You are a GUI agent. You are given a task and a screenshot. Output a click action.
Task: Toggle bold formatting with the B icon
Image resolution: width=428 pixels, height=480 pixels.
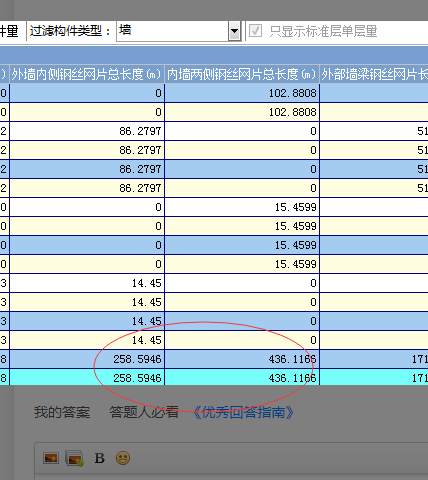[x=99, y=458]
